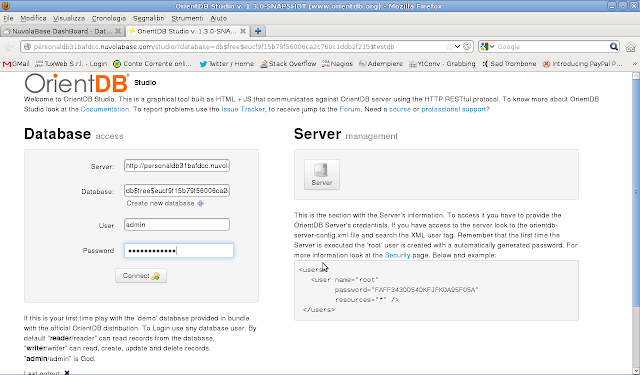Open the URL history dropdown arrow

pyautogui.click(x=458, y=47)
